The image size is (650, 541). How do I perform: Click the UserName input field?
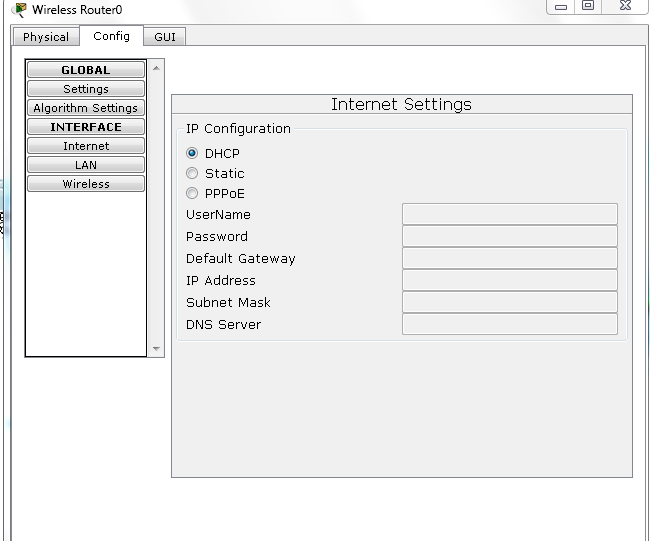(509, 214)
